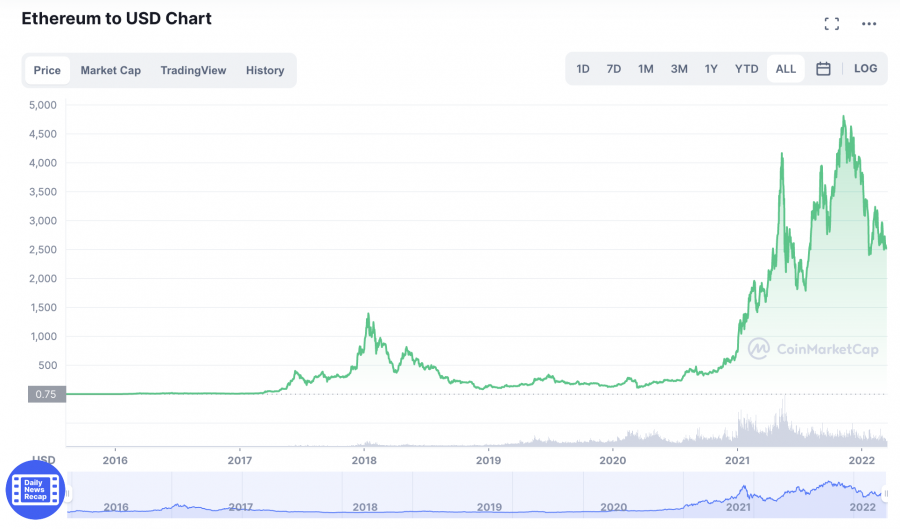Viewport: 900px width, 529px height.
Task: Toggle the LOG scale button
Action: pyautogui.click(x=865, y=69)
